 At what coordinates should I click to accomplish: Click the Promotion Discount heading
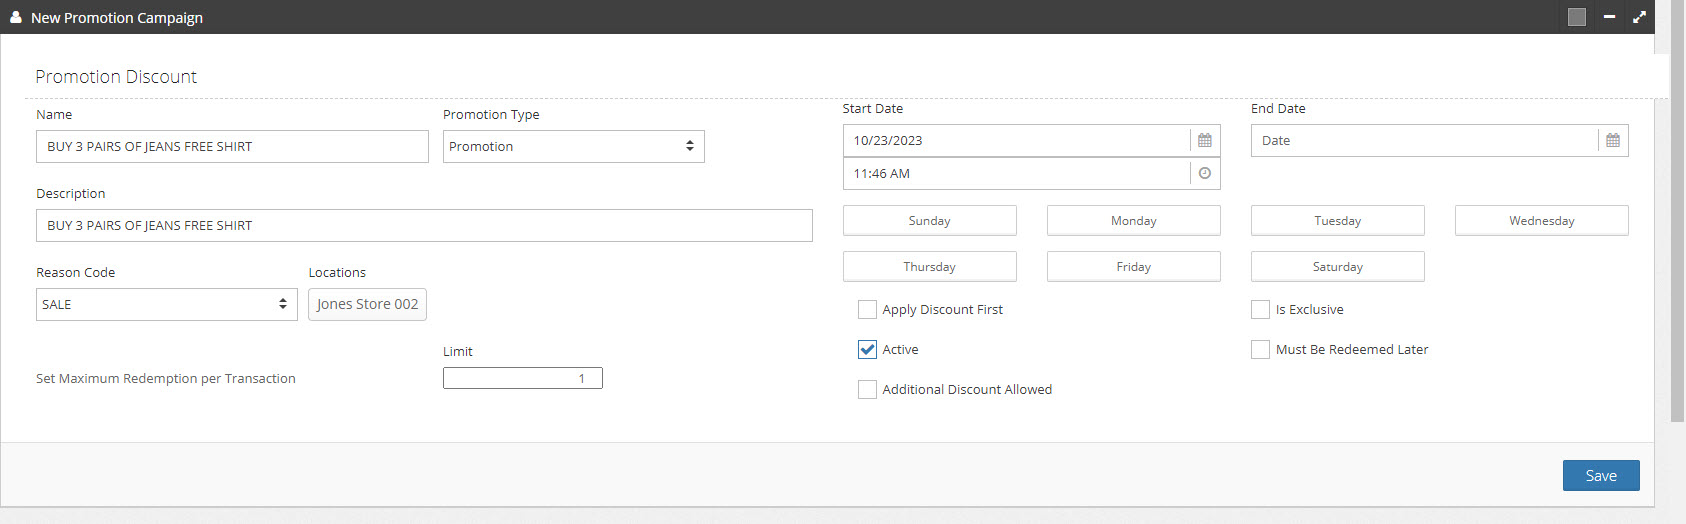[x=116, y=77]
